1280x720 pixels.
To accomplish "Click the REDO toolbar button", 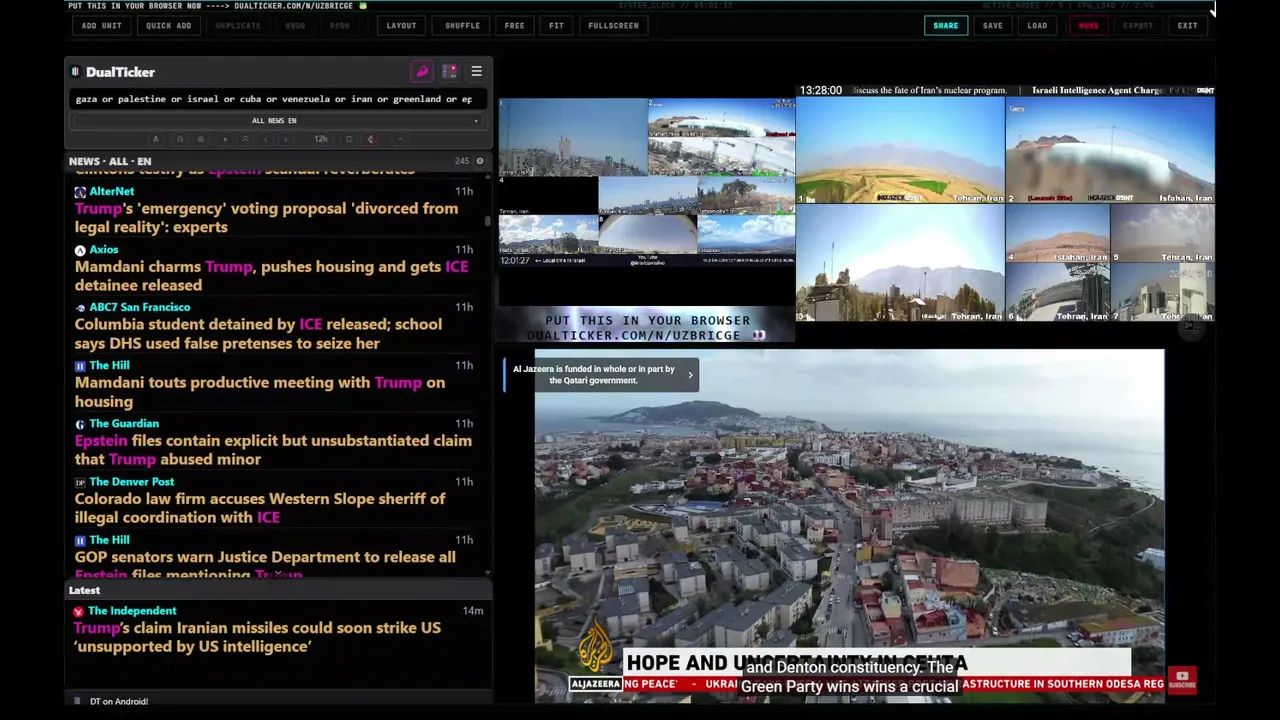I will [x=340, y=25].
